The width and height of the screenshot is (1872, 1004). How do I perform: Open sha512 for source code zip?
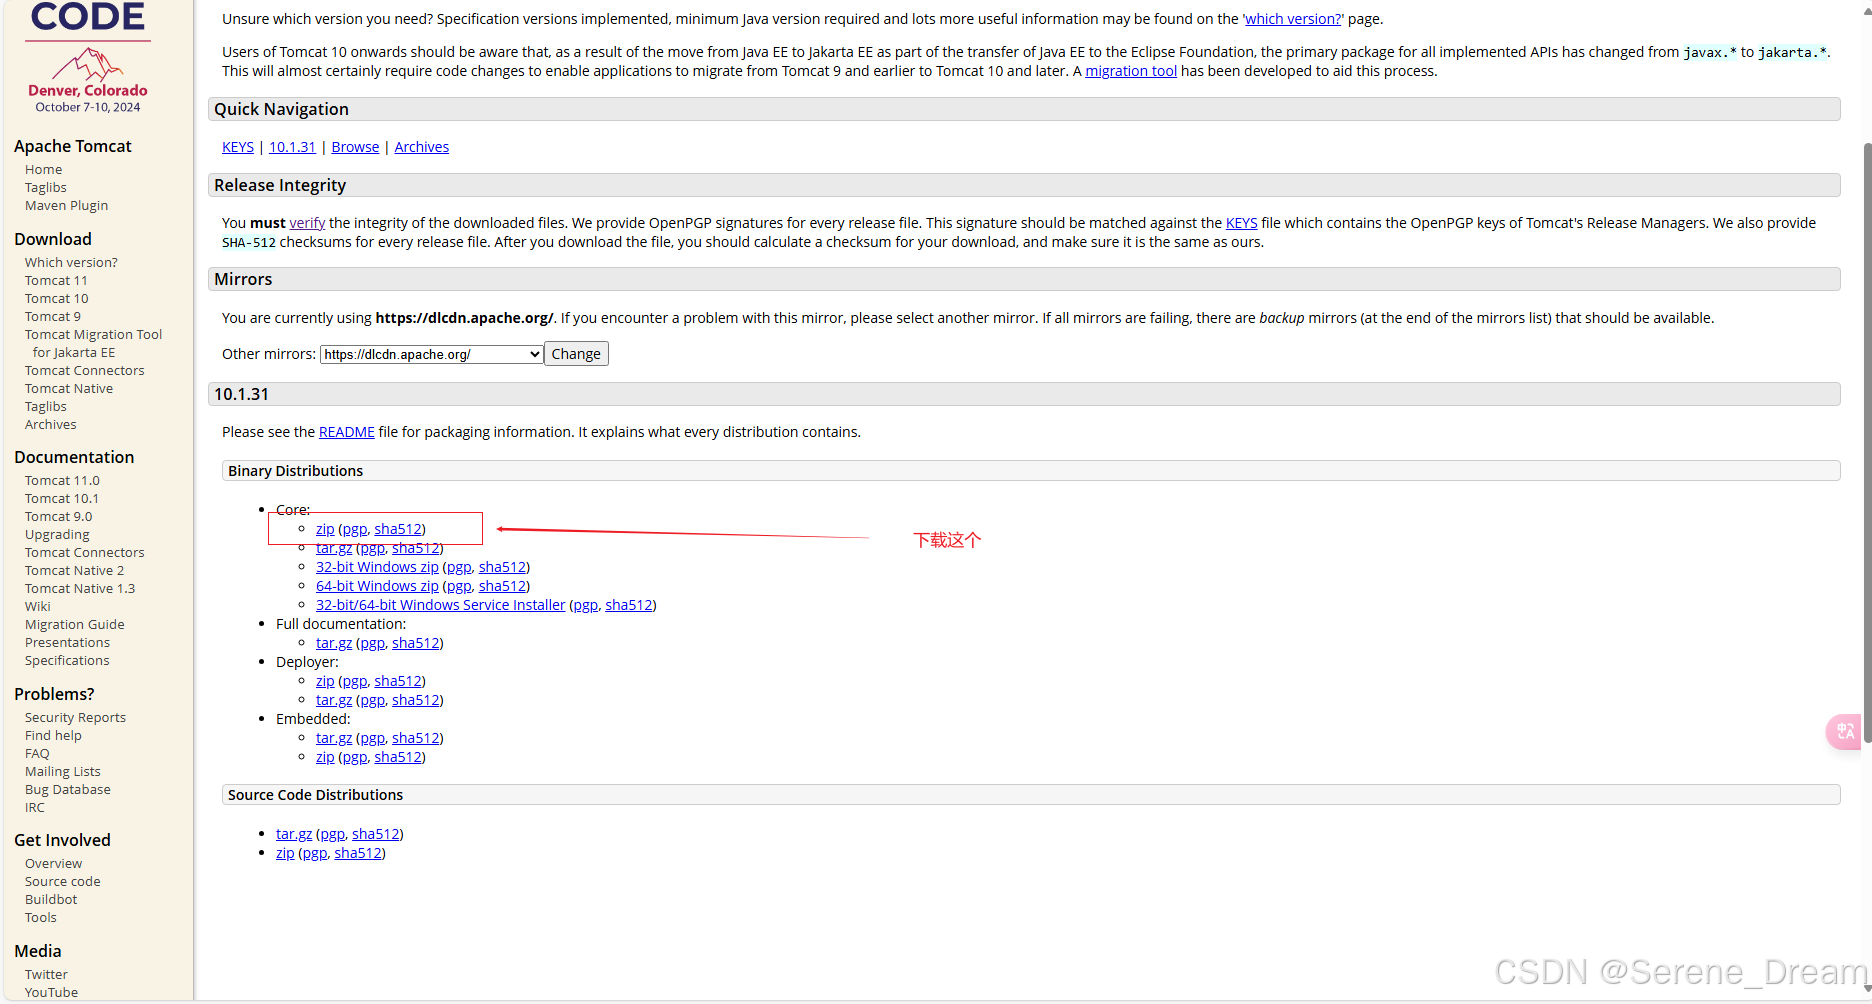358,853
